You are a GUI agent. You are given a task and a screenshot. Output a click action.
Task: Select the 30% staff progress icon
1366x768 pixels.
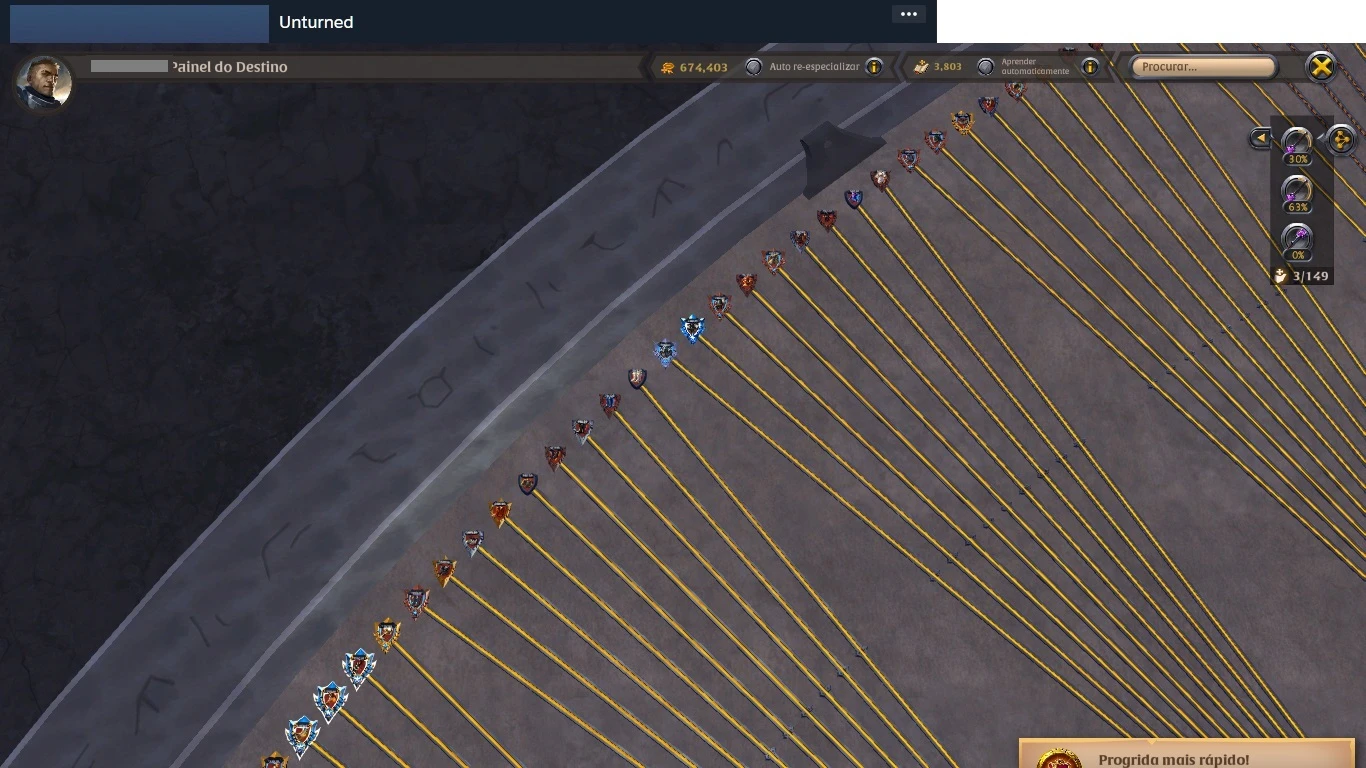tap(1297, 145)
